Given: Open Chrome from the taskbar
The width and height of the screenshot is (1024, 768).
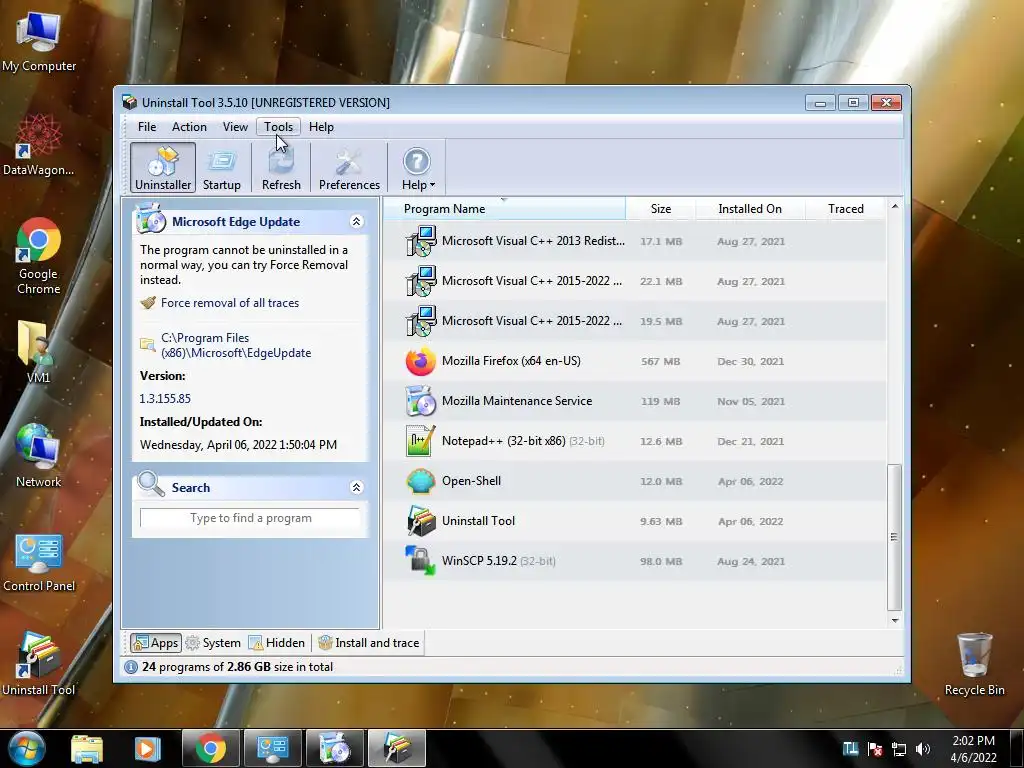Looking at the screenshot, I should (x=211, y=748).
